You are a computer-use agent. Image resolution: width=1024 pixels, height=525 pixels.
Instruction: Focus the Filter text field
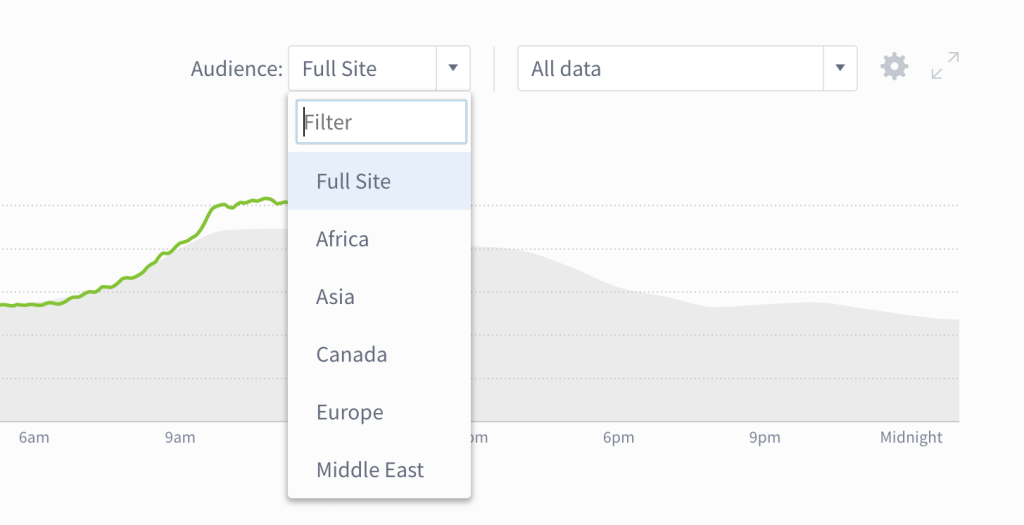click(381, 122)
